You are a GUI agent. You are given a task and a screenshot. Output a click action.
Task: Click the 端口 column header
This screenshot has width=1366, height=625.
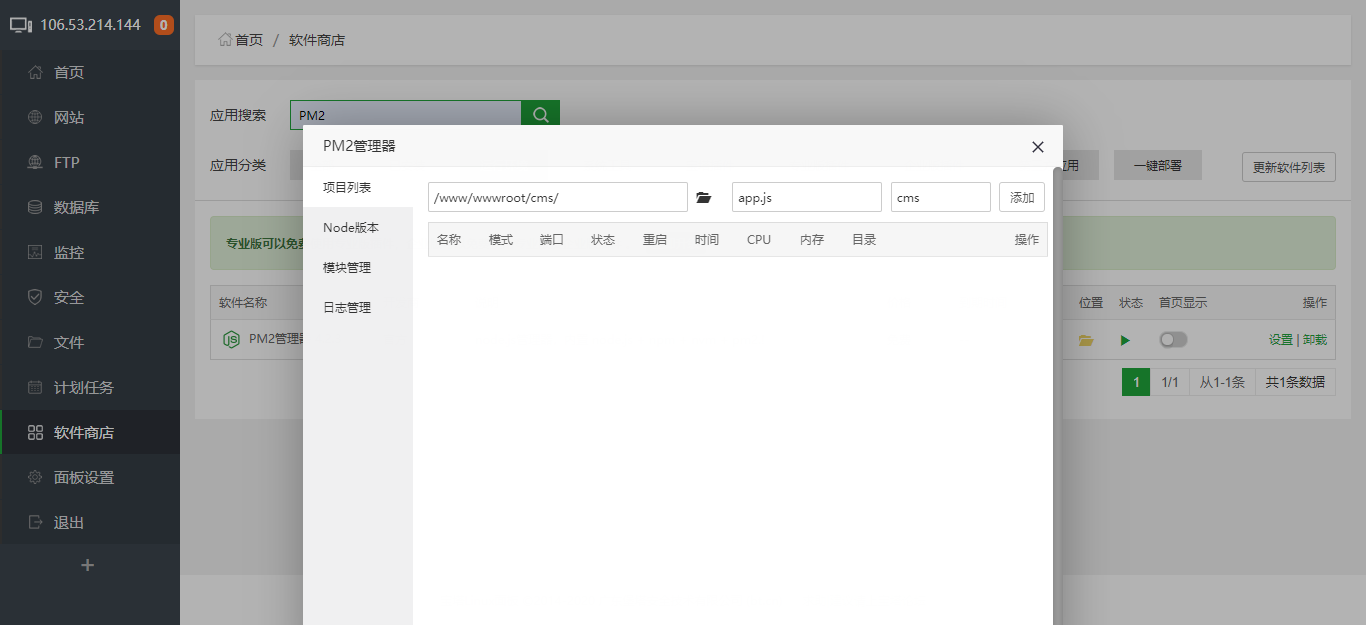[552, 240]
